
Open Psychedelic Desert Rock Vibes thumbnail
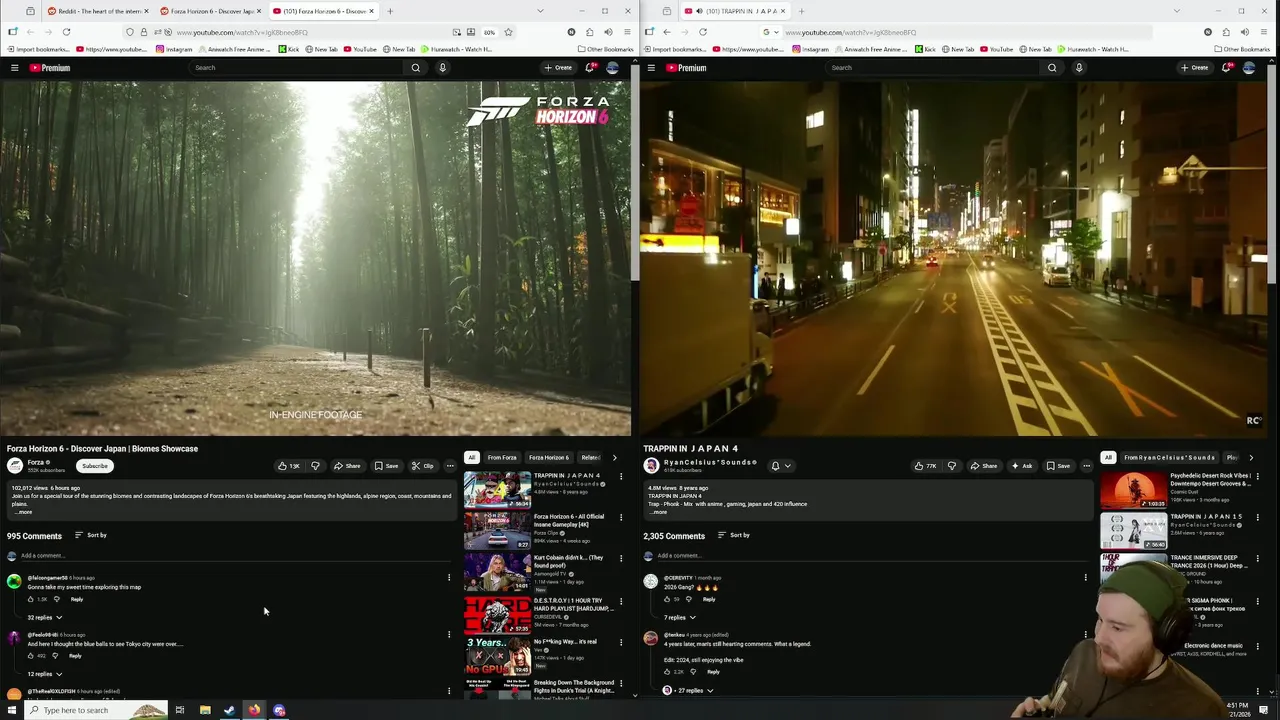[1133, 489]
